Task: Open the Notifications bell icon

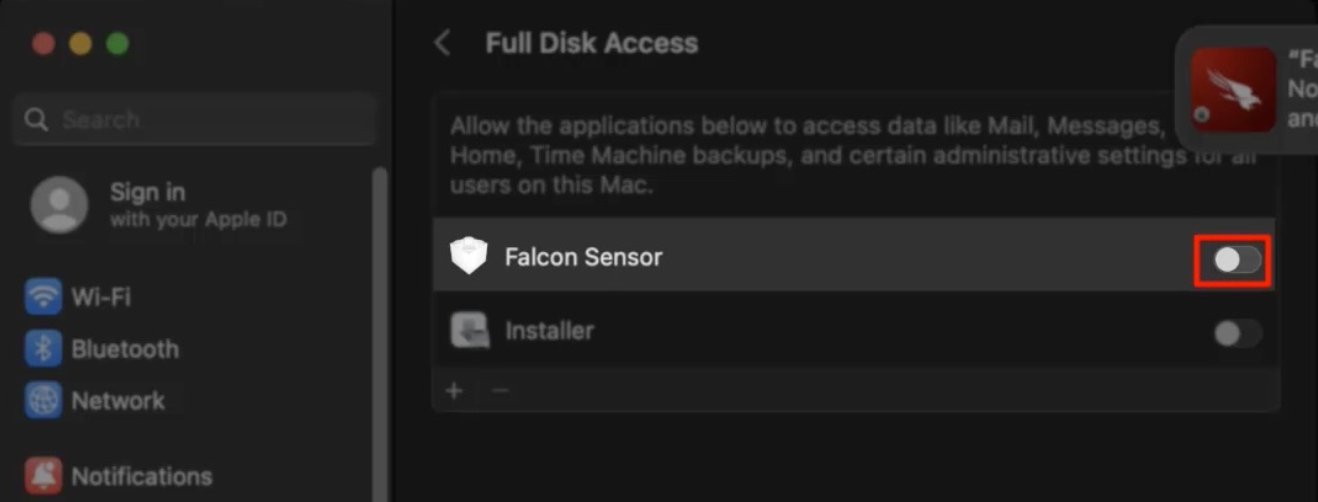Action: click(x=44, y=475)
